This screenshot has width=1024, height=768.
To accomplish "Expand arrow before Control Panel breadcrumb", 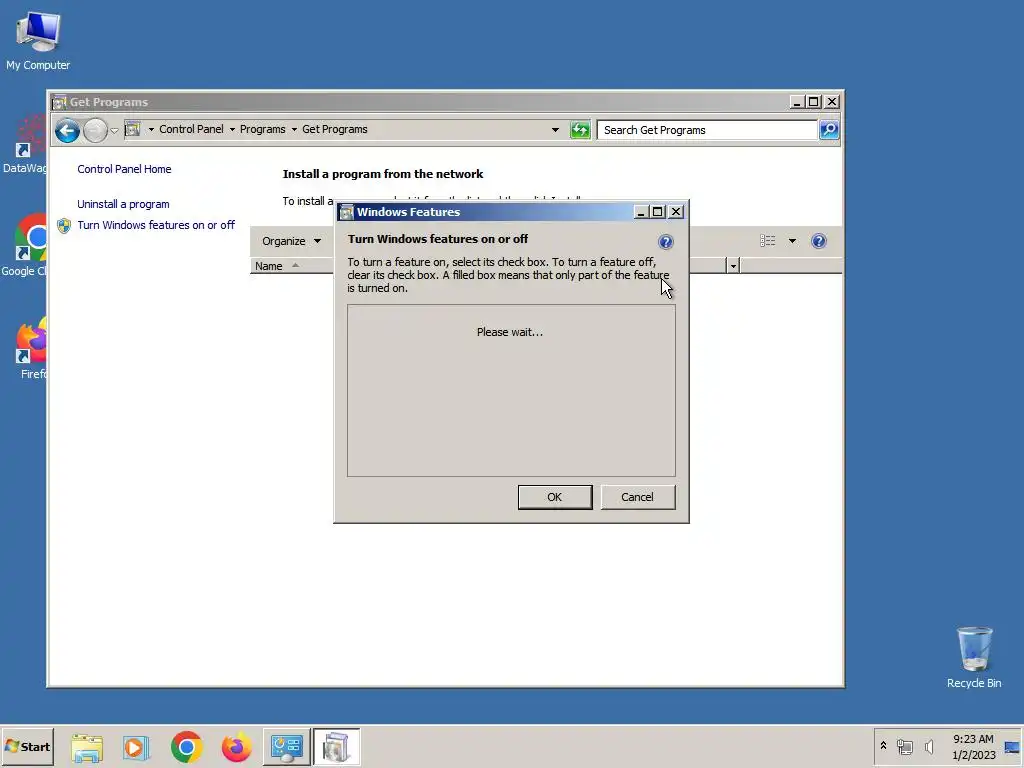I will tap(151, 129).
